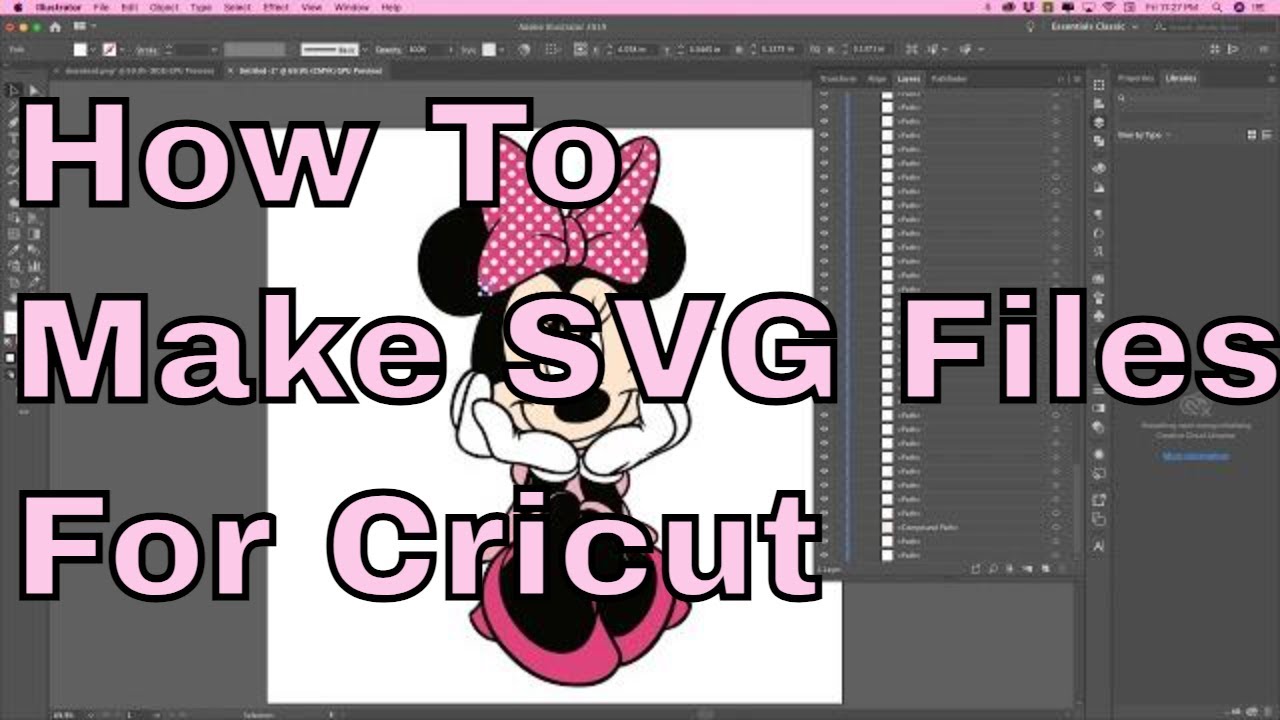Viewport: 1280px width, 720px height.
Task: Open the Apple menu
Action: tap(16, 7)
